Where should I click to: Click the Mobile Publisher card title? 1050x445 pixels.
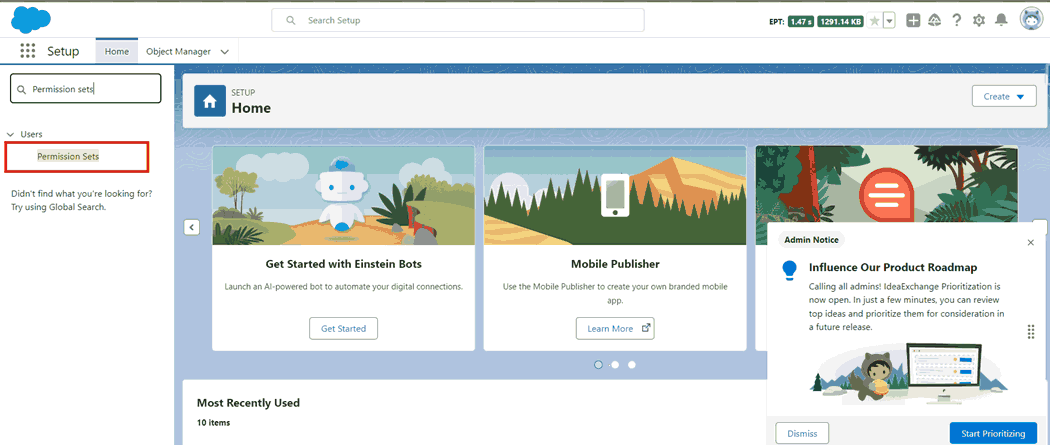coord(615,264)
